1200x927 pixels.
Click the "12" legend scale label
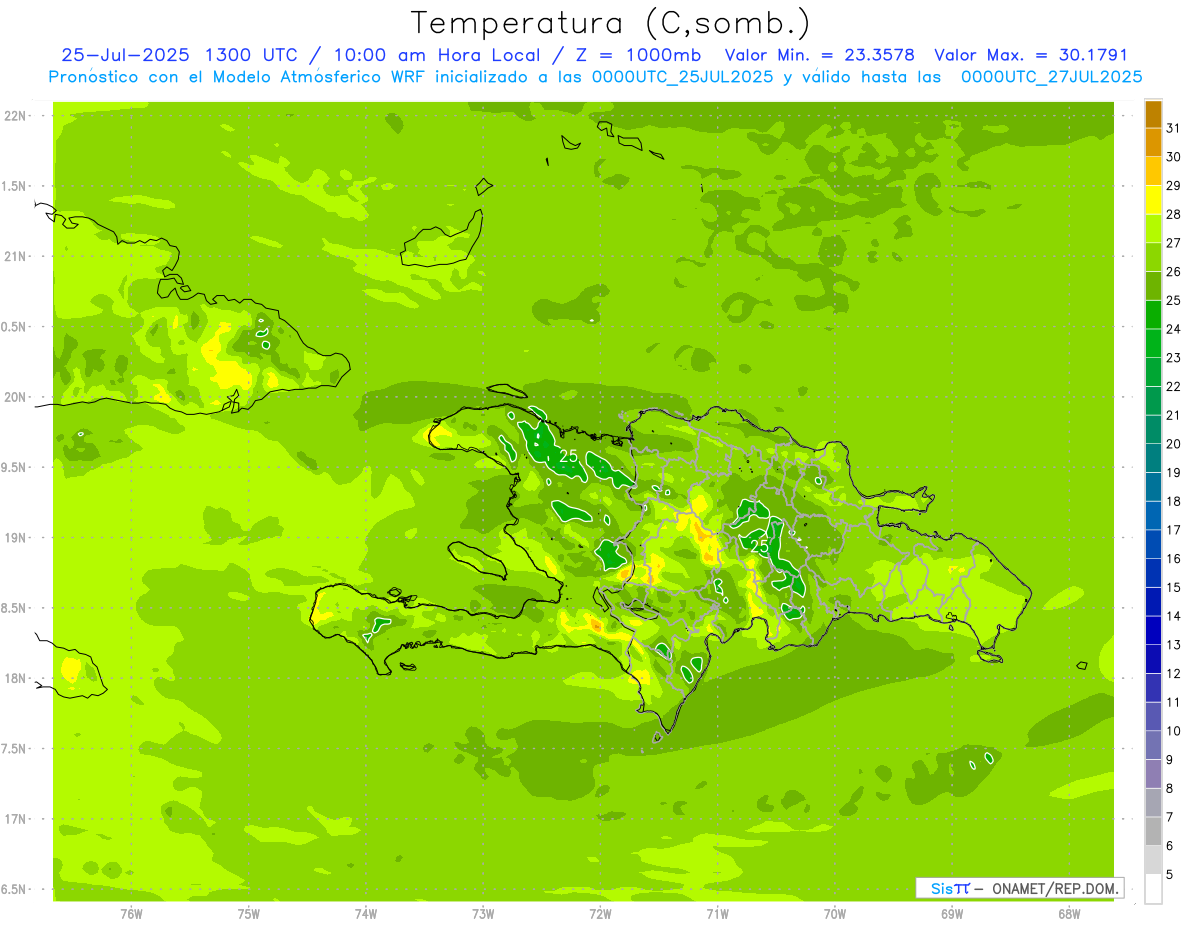(1174, 673)
